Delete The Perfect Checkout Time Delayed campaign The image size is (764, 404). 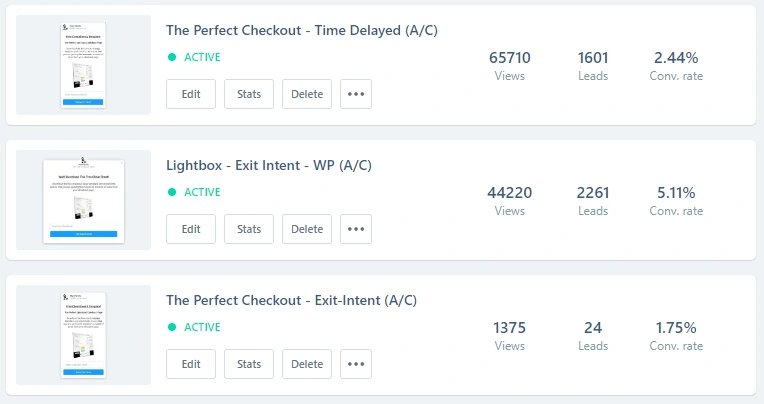tap(307, 94)
